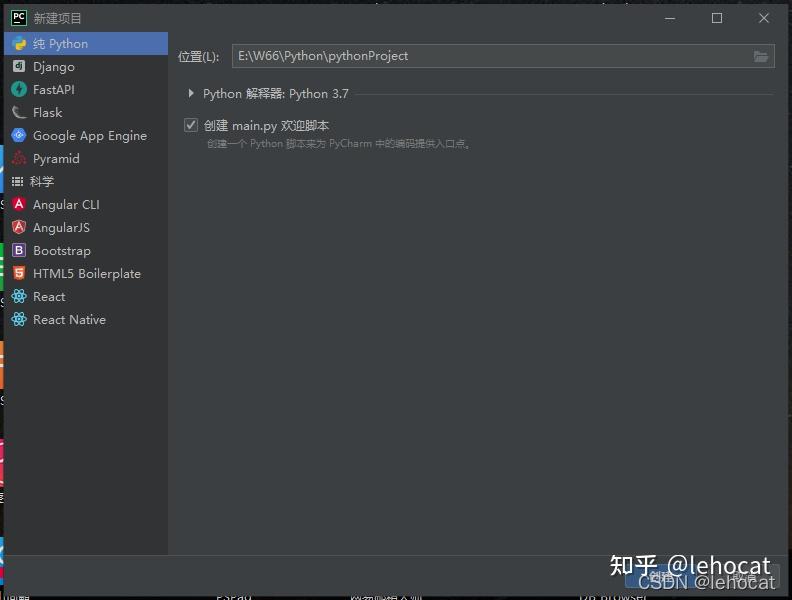Select AngularJS project type
Screen dimensions: 792x600
[x=86, y=227]
